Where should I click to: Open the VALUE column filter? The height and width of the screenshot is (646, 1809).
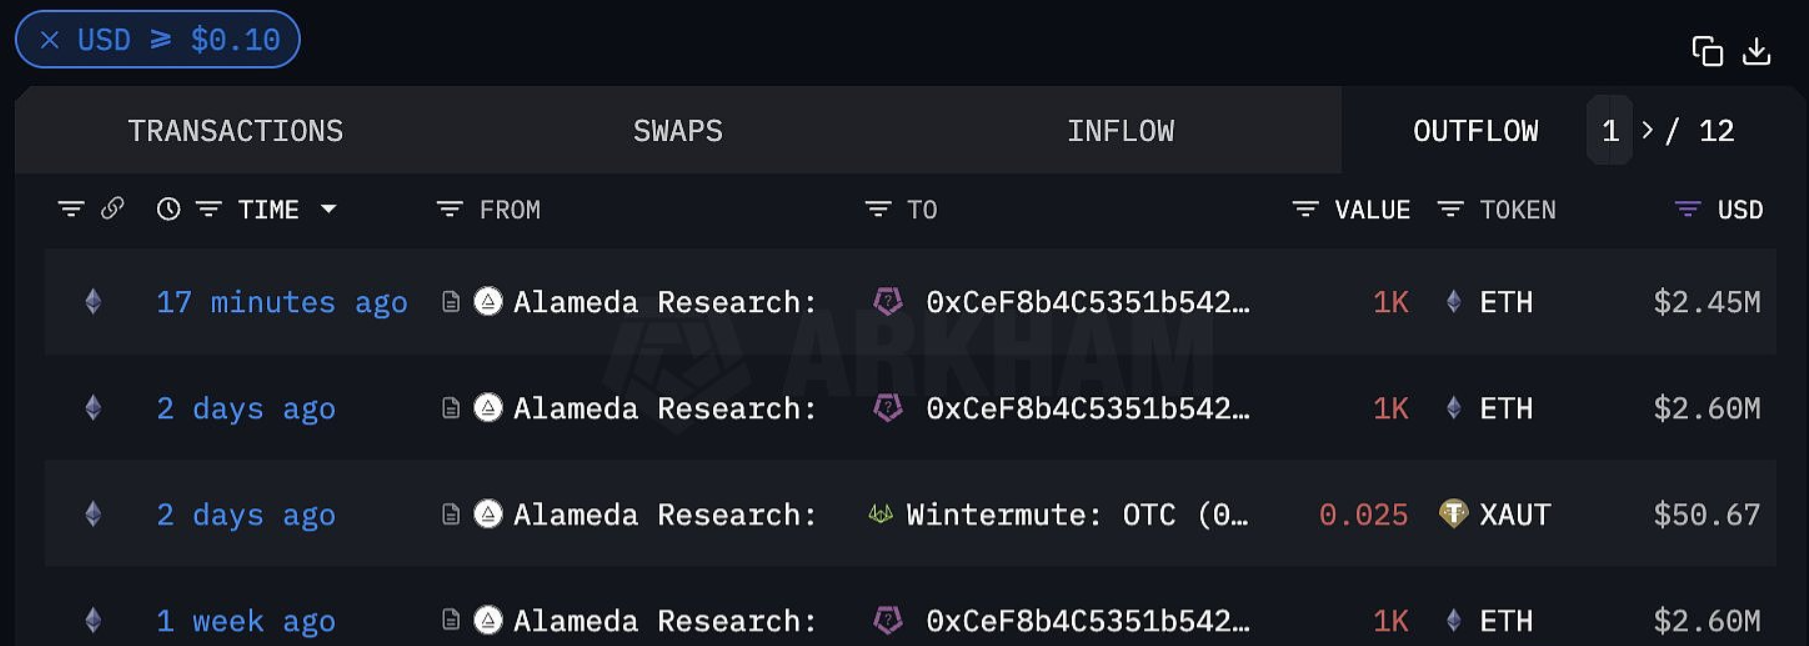[x=1305, y=209]
